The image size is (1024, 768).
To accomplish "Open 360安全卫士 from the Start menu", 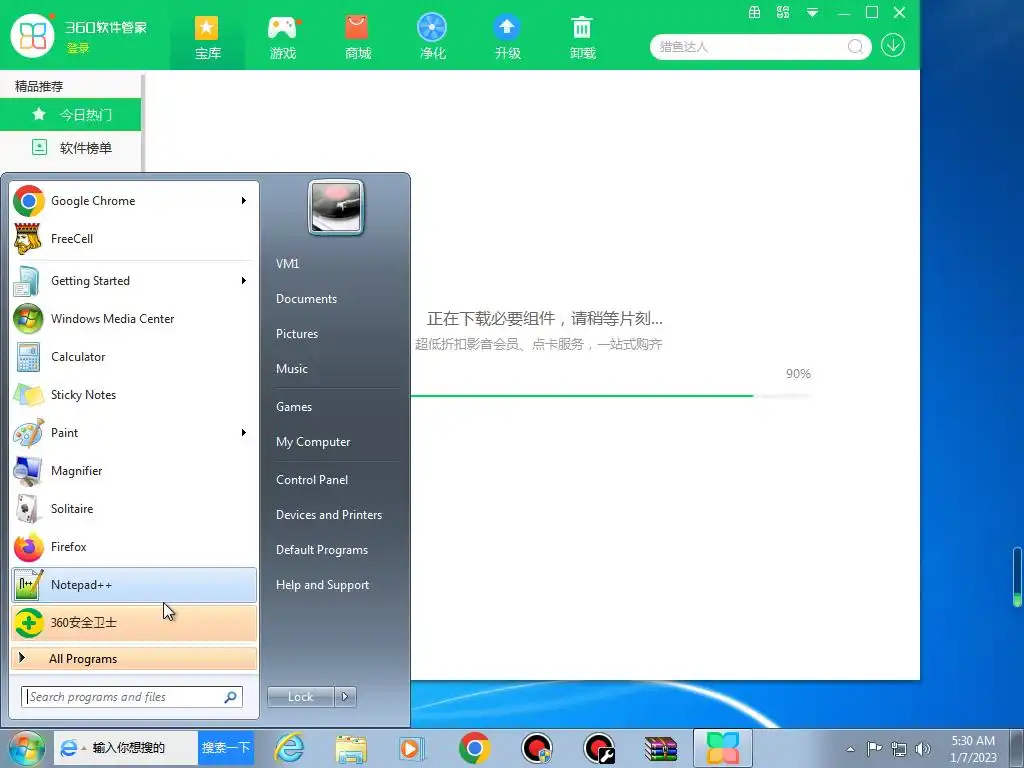I will (134, 622).
